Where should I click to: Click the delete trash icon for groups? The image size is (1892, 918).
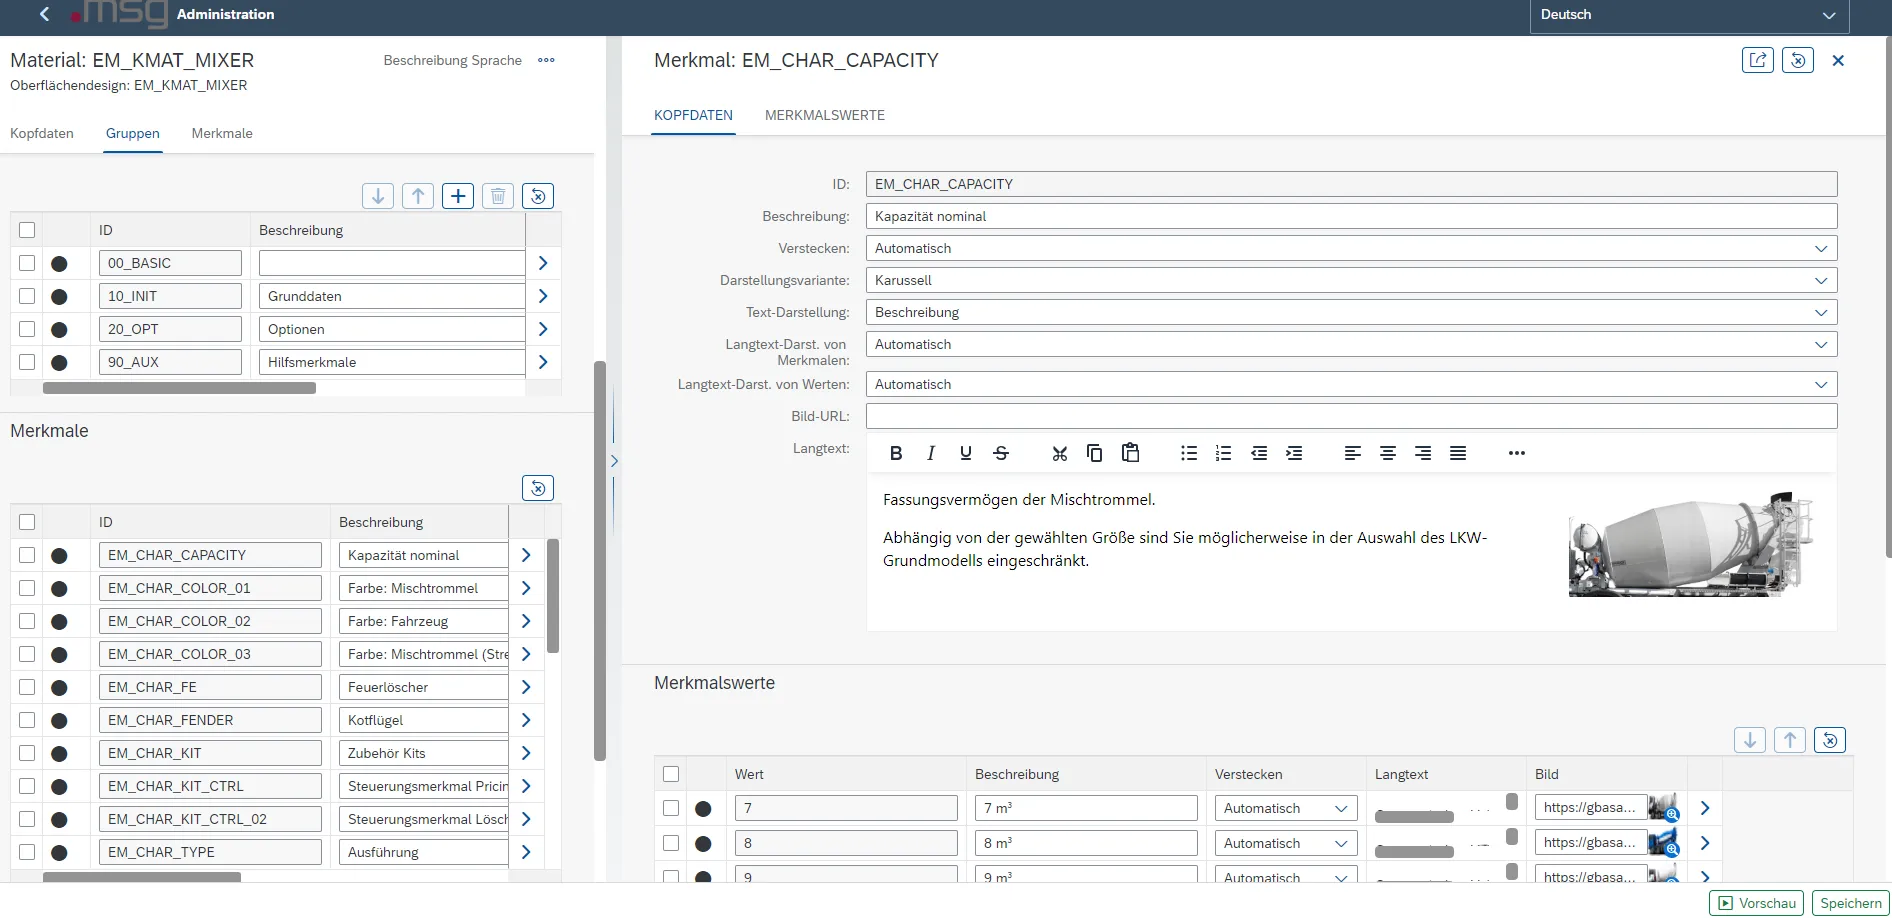tap(498, 196)
